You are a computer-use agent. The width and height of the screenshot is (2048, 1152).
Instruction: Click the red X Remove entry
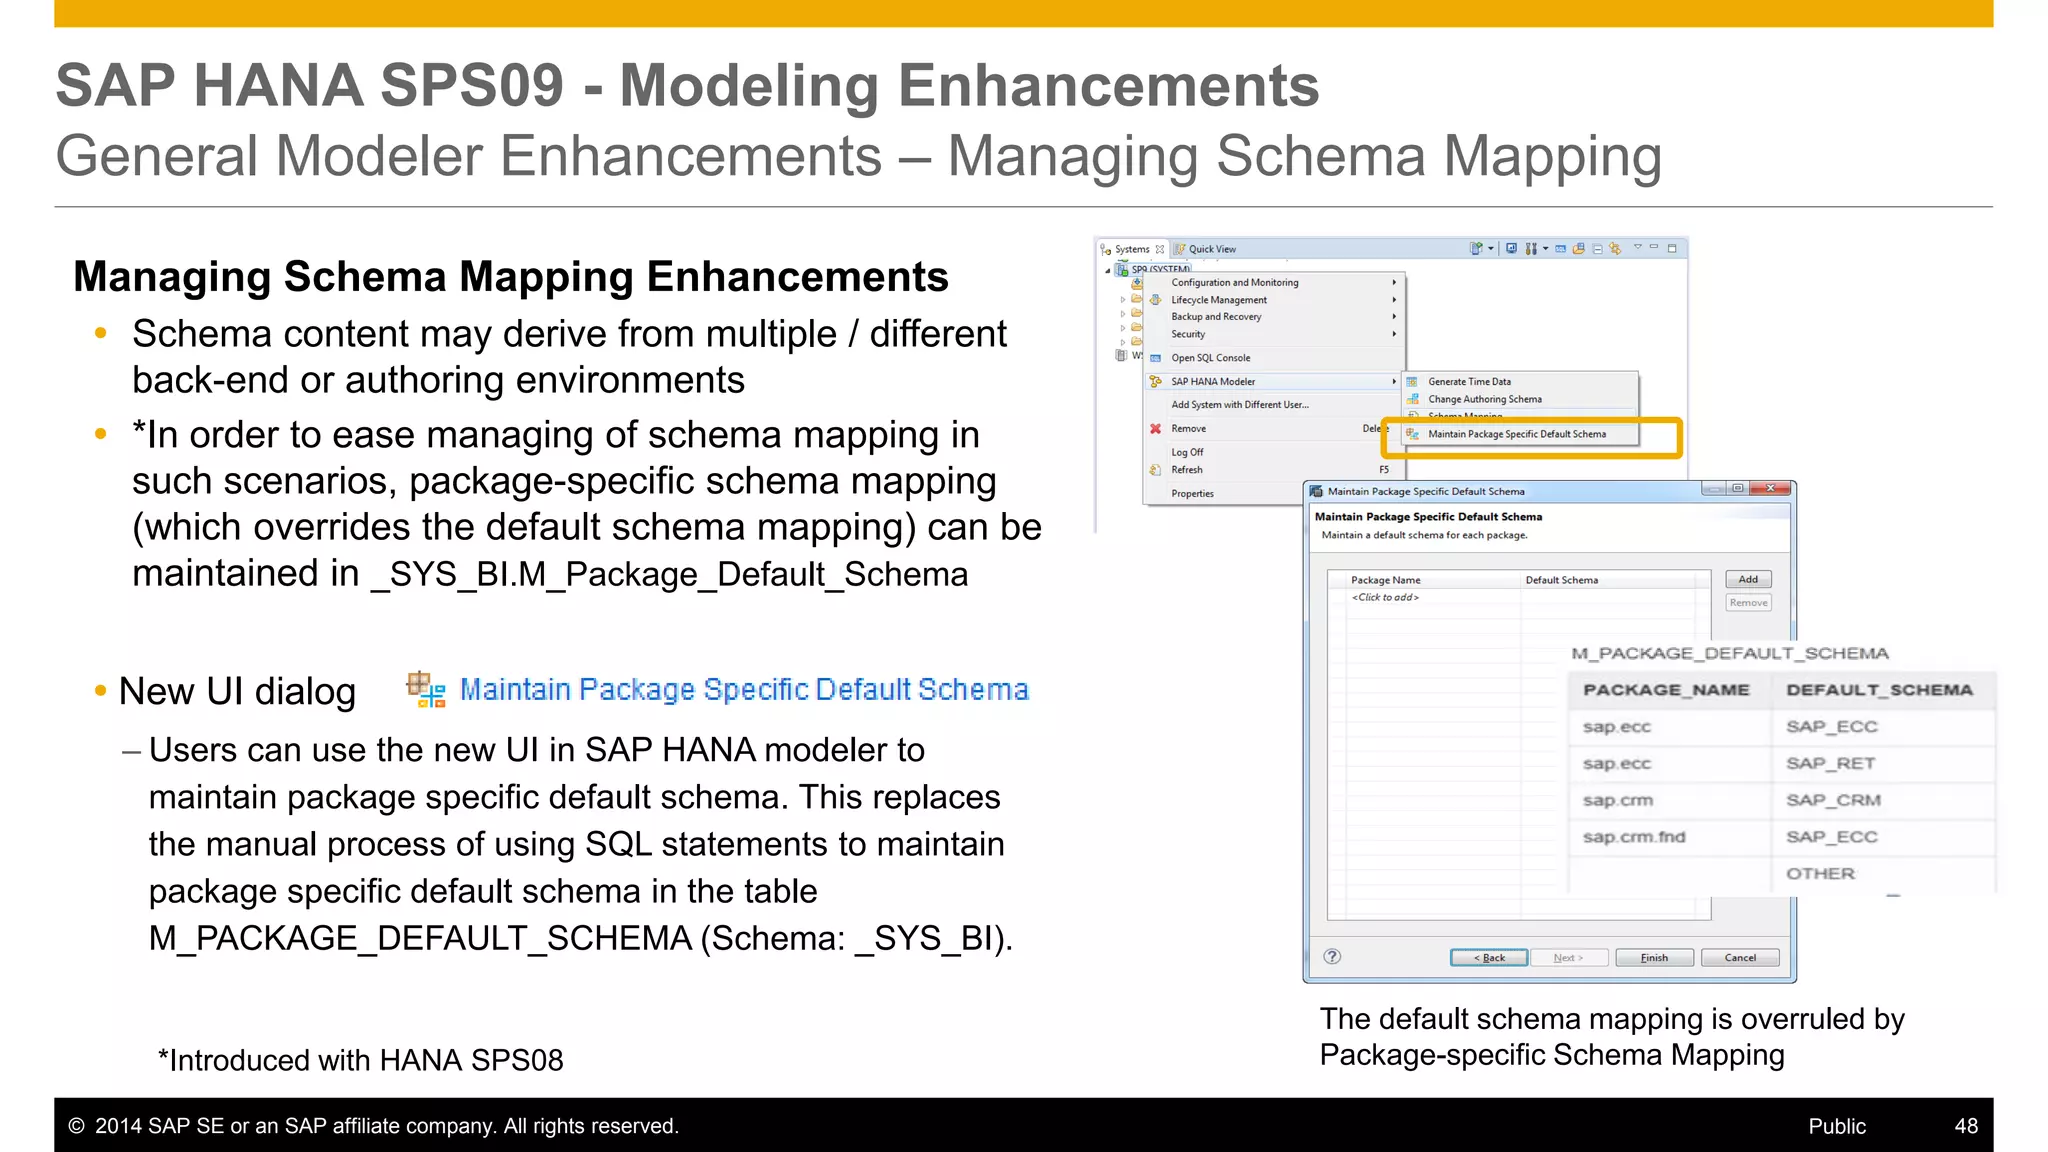[1156, 429]
